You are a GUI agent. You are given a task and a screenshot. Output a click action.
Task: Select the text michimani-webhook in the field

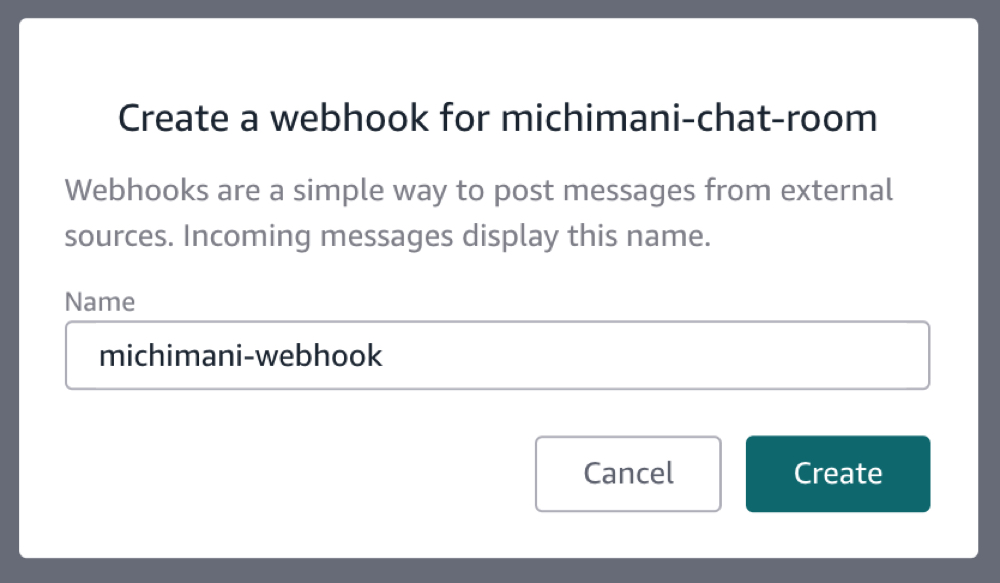pos(240,354)
